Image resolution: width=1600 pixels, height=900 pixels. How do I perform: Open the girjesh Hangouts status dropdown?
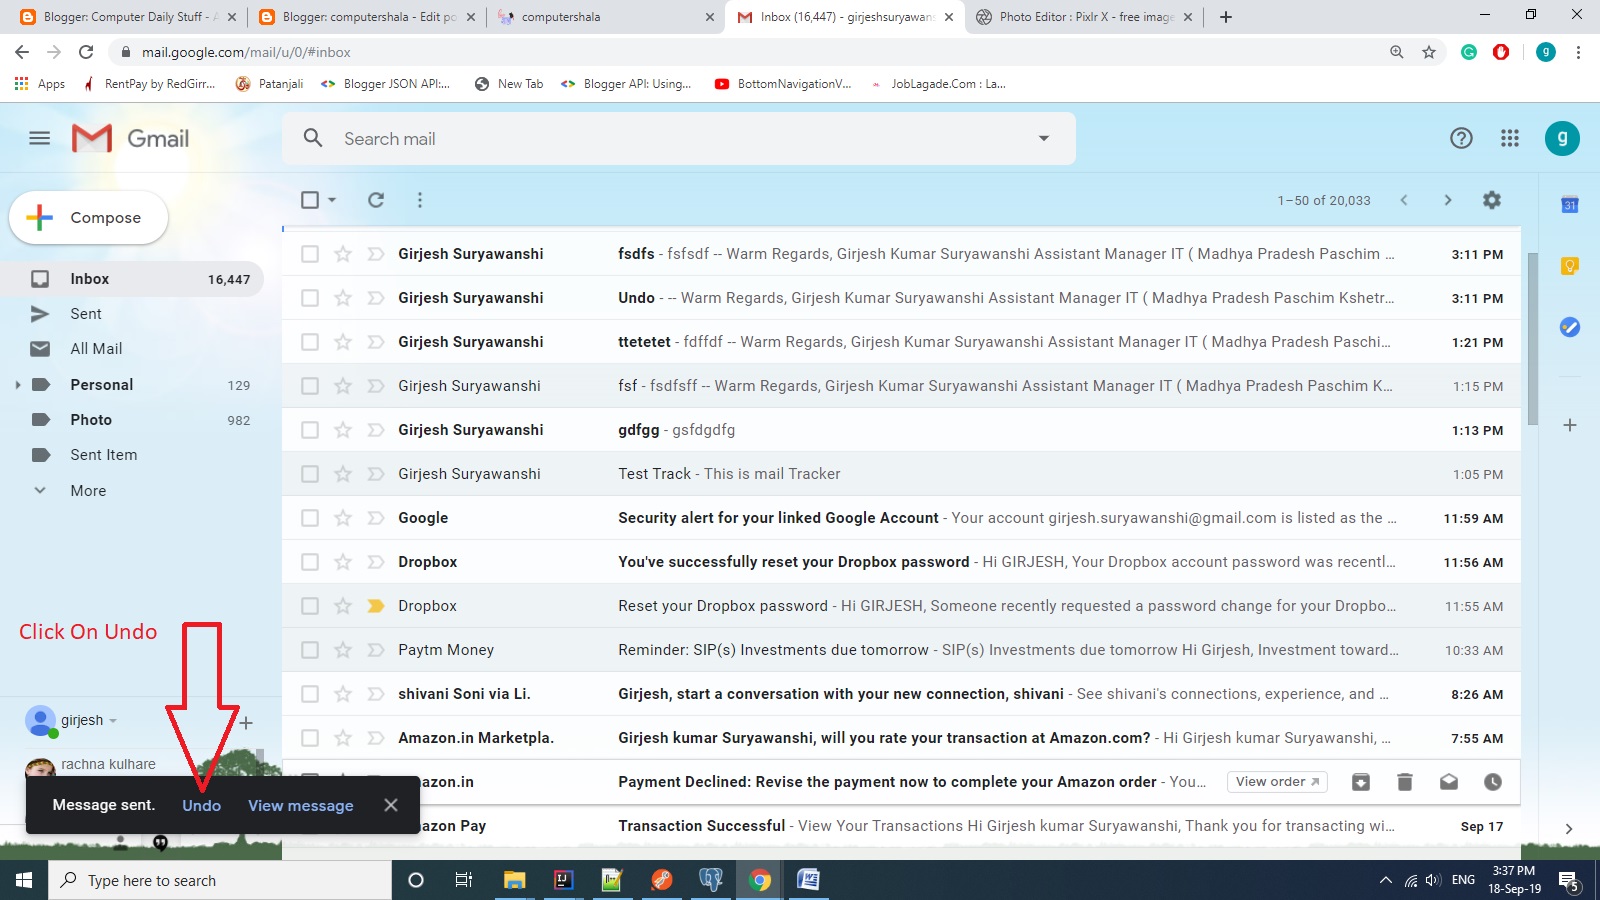tap(113, 721)
